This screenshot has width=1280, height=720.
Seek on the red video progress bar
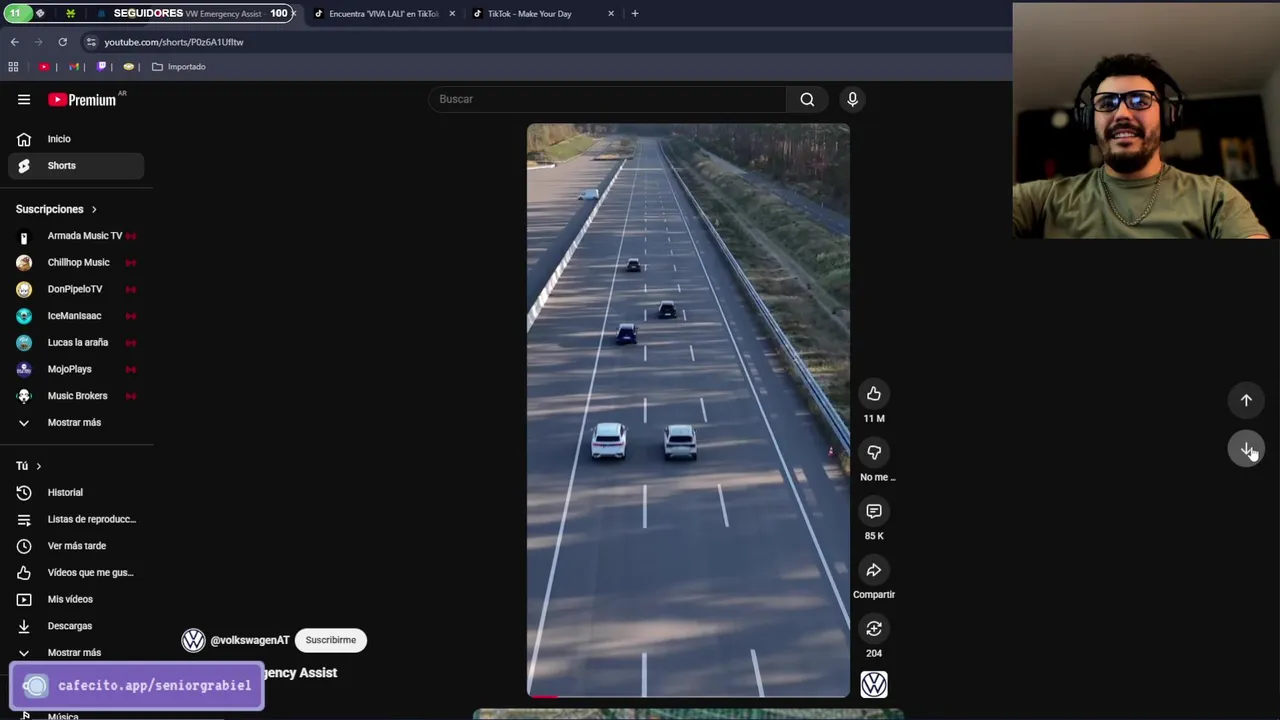688,695
